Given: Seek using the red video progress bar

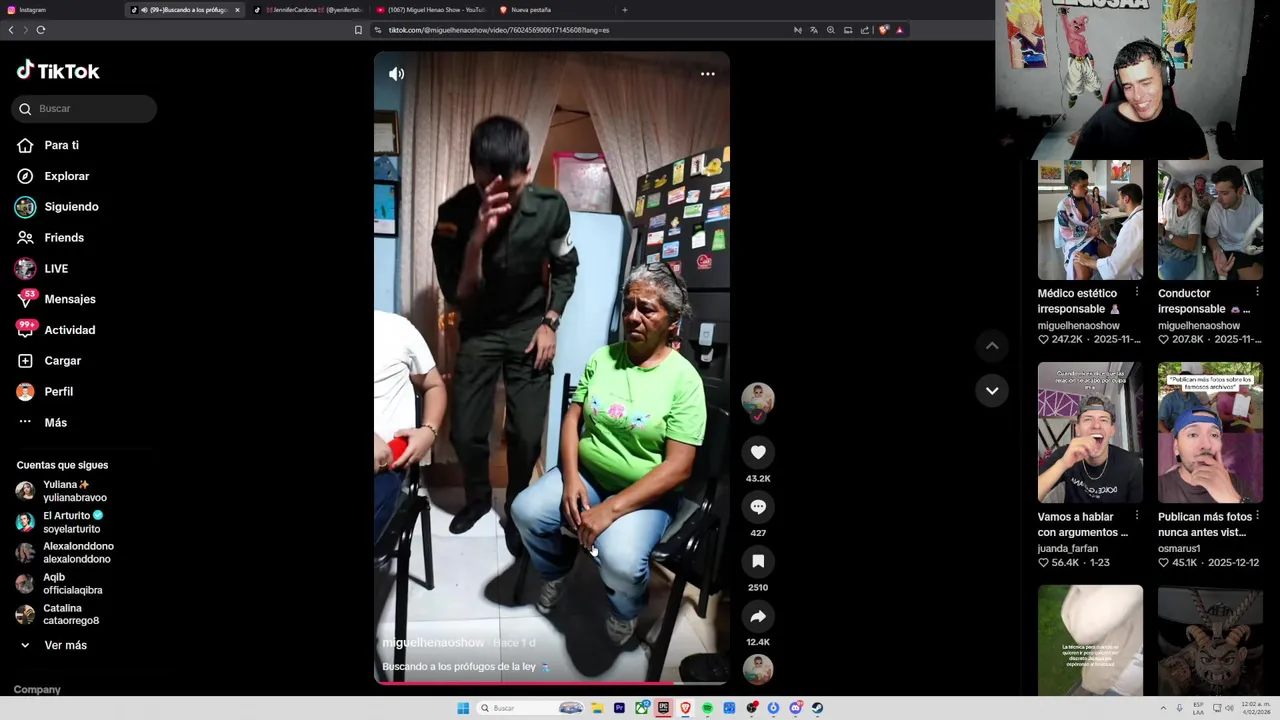Looking at the screenshot, I should [x=552, y=683].
